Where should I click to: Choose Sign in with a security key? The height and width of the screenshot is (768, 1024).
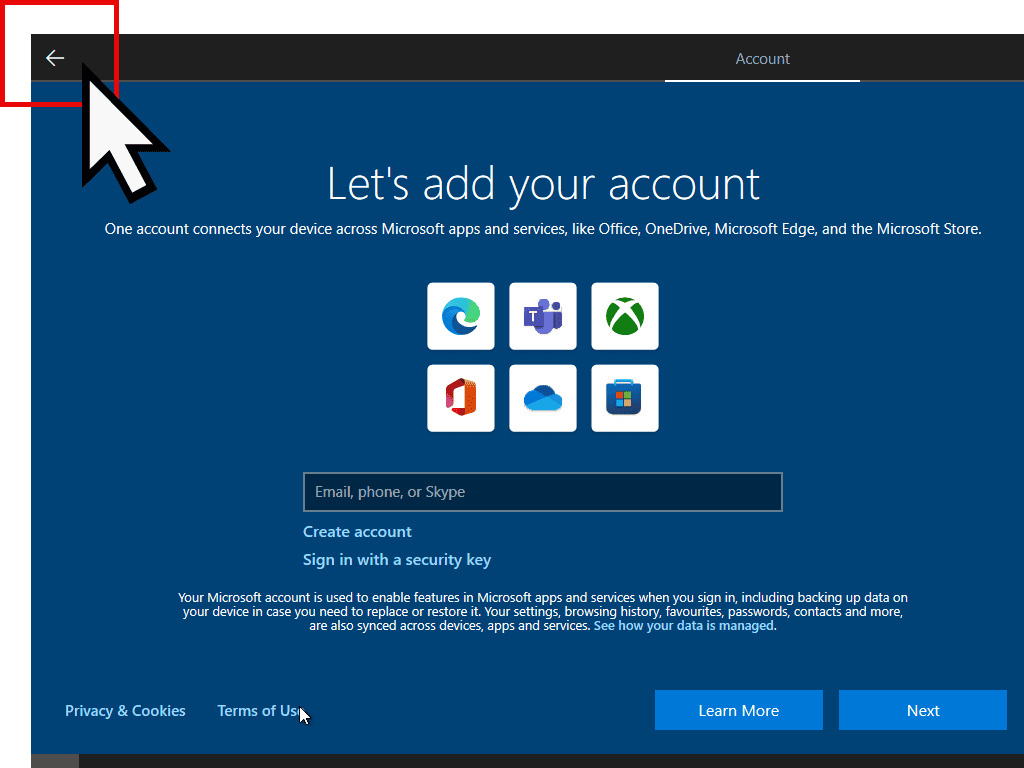click(397, 560)
